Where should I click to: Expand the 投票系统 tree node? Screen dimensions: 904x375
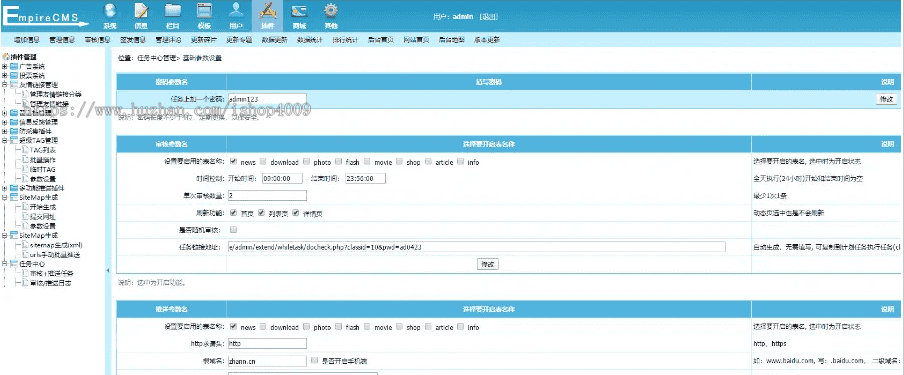point(5,76)
